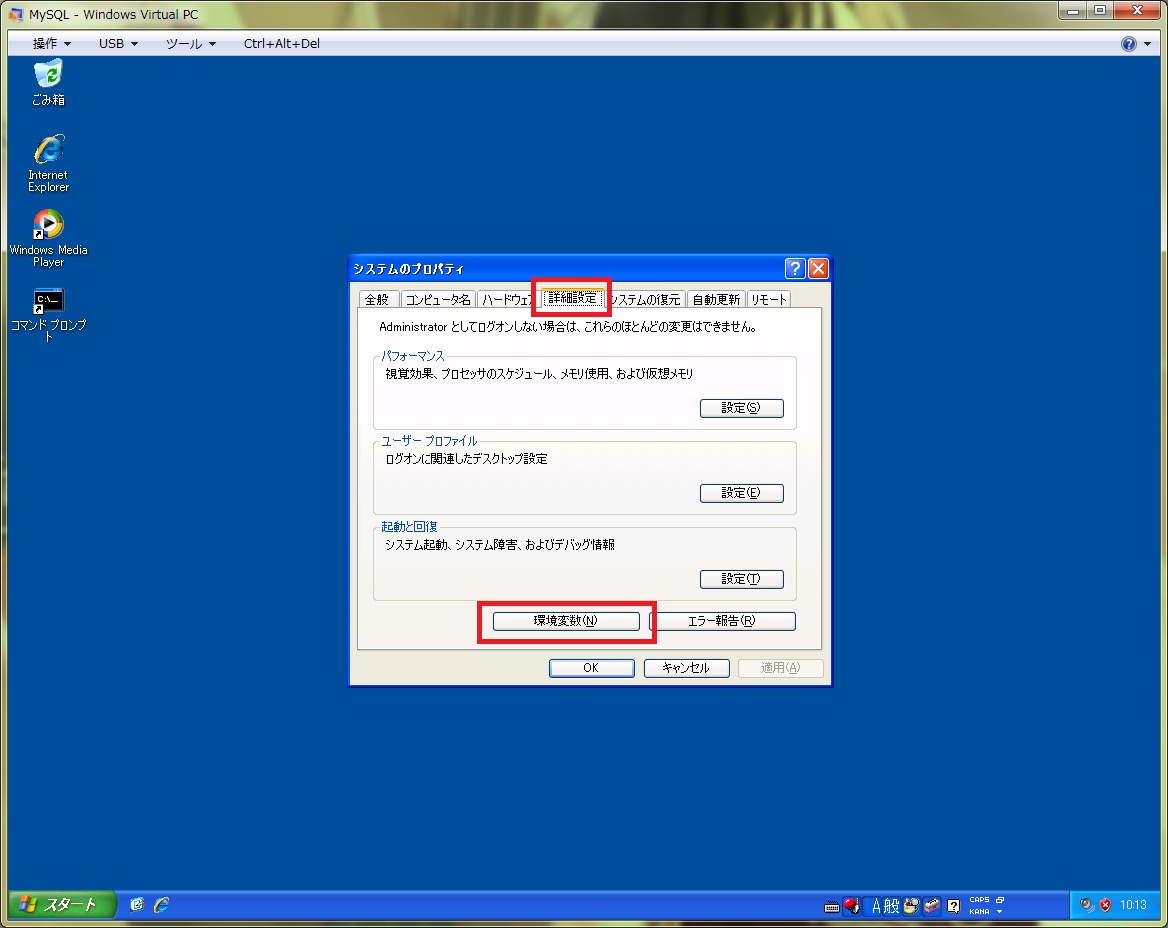The height and width of the screenshot is (928, 1168).
Task: Click the red security shield tray icon
Action: 1105,904
